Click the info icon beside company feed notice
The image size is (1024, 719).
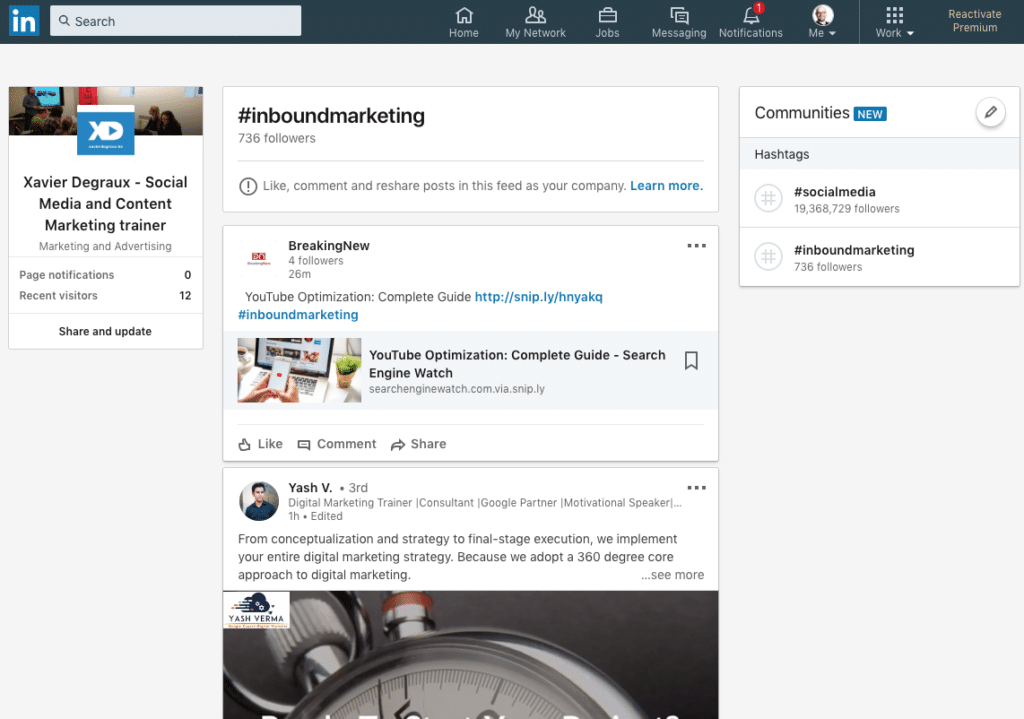coord(248,186)
